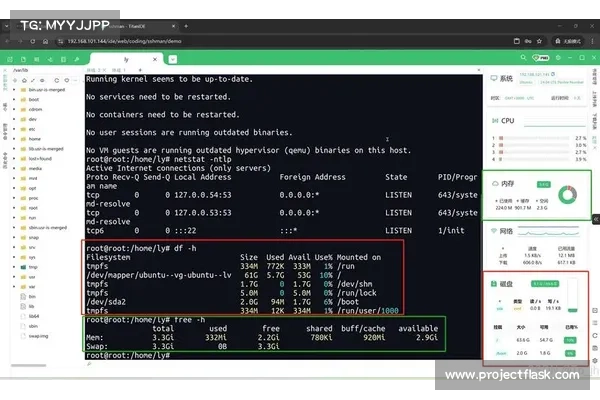This screenshot has width=600, height=400.
Task: Expand the dev folder
Action: (x=14, y=119)
